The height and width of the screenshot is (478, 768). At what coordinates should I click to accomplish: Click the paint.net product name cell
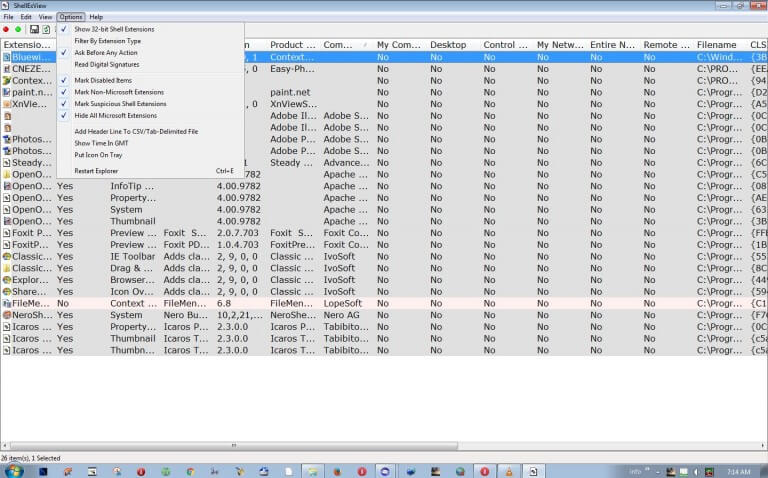[290, 93]
